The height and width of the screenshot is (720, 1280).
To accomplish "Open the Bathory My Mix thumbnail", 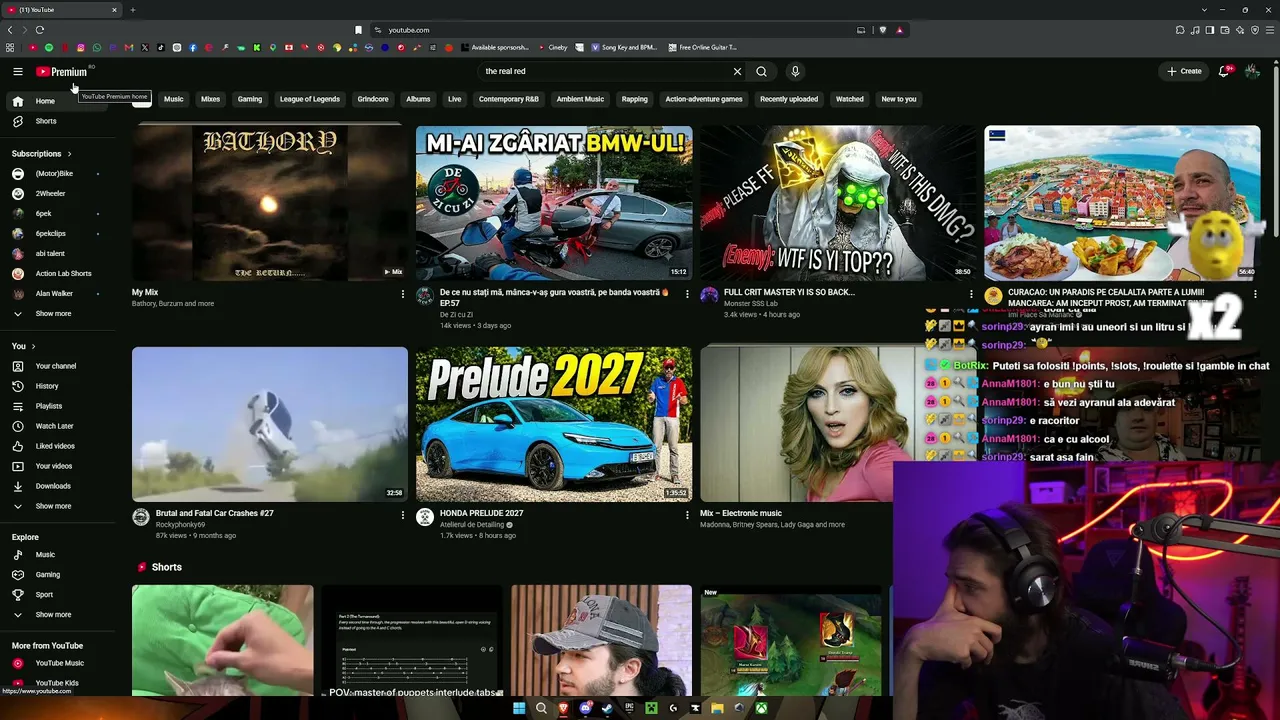I will coord(270,203).
